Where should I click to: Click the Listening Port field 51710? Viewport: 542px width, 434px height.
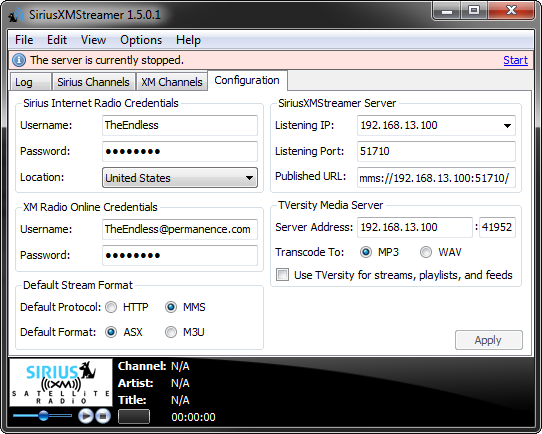click(436, 151)
